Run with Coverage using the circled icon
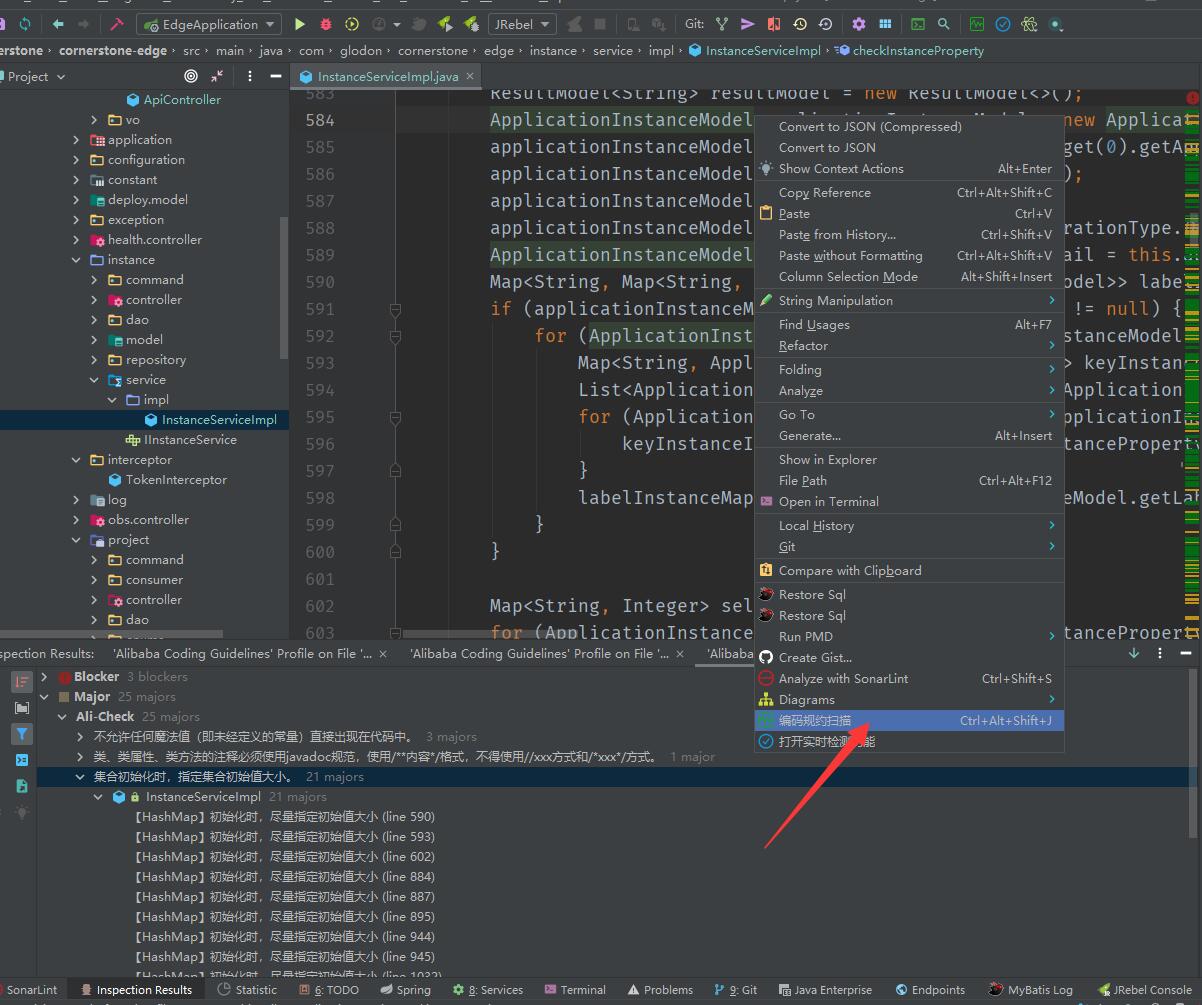1202x1005 pixels. coord(351,23)
